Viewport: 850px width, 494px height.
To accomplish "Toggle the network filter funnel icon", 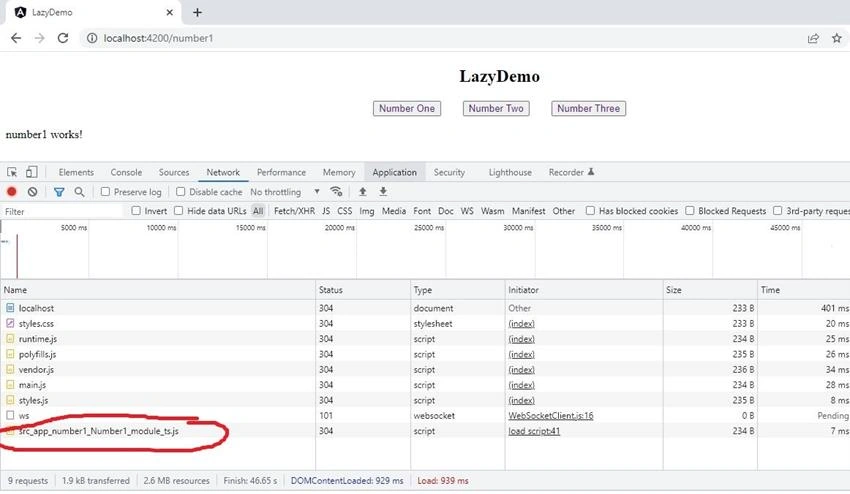I will click(x=59, y=191).
